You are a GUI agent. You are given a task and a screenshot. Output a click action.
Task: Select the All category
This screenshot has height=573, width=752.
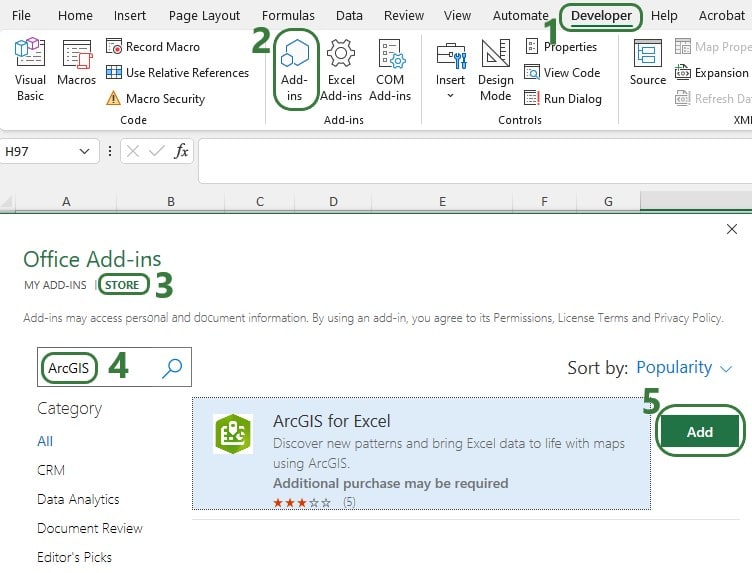pos(45,441)
